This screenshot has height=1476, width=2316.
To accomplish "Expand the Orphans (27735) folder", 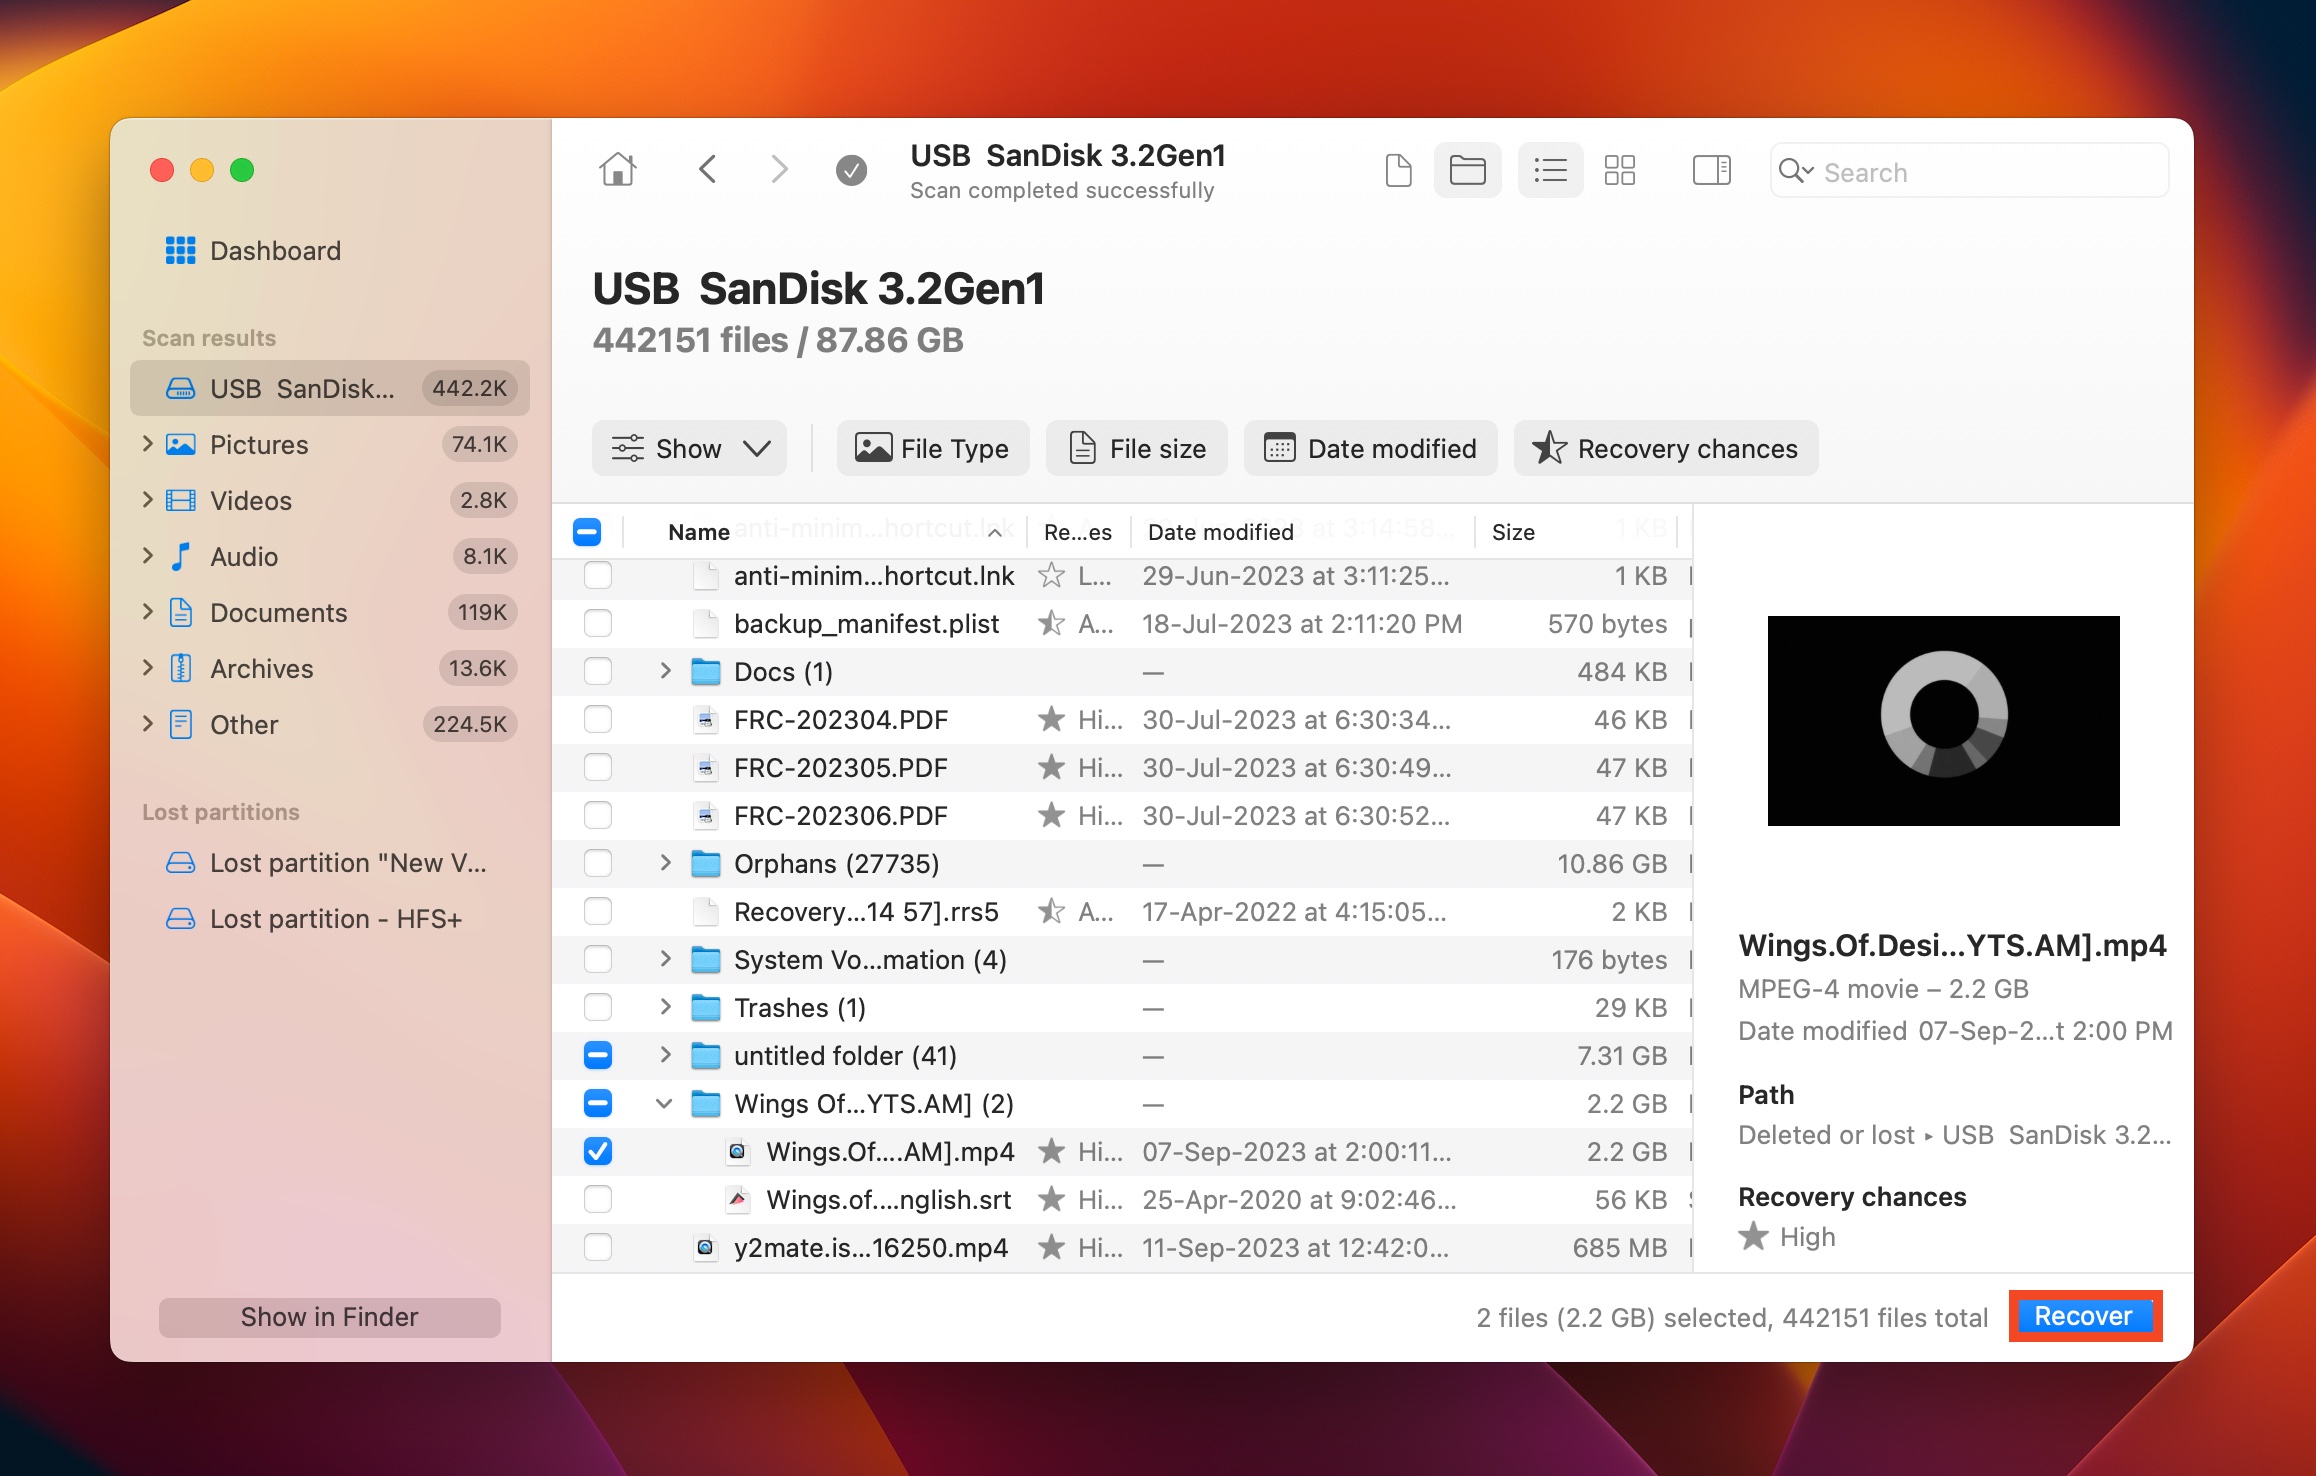I will (663, 863).
